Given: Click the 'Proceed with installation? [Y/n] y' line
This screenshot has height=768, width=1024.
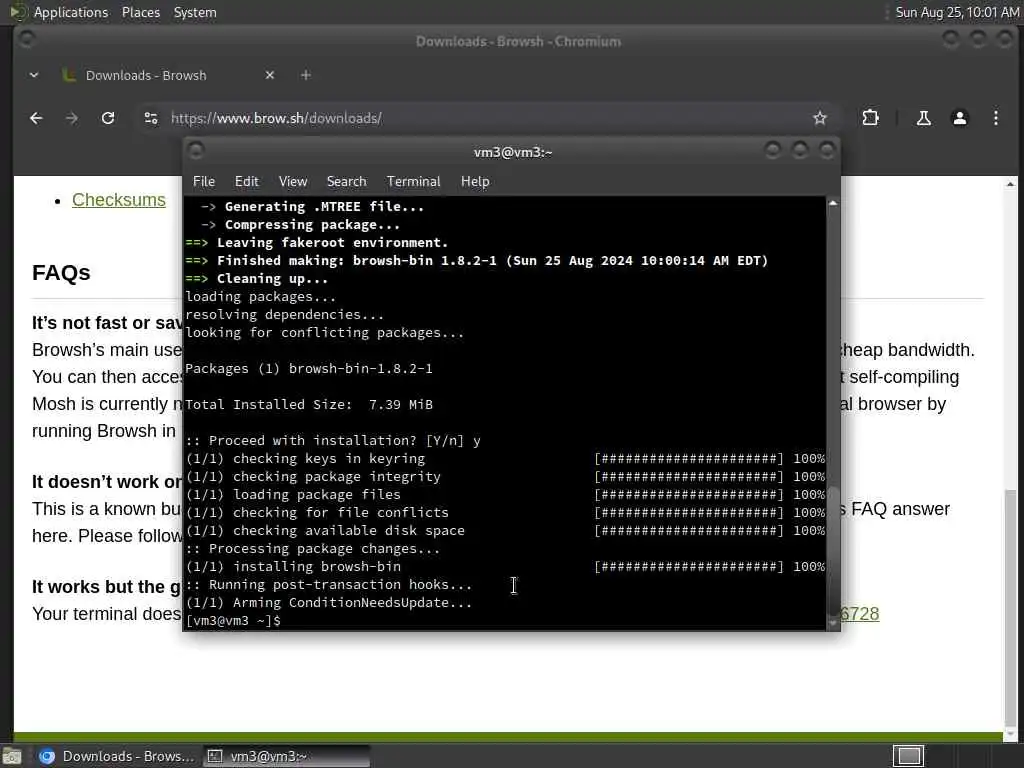Looking at the screenshot, I should click(x=333, y=440).
